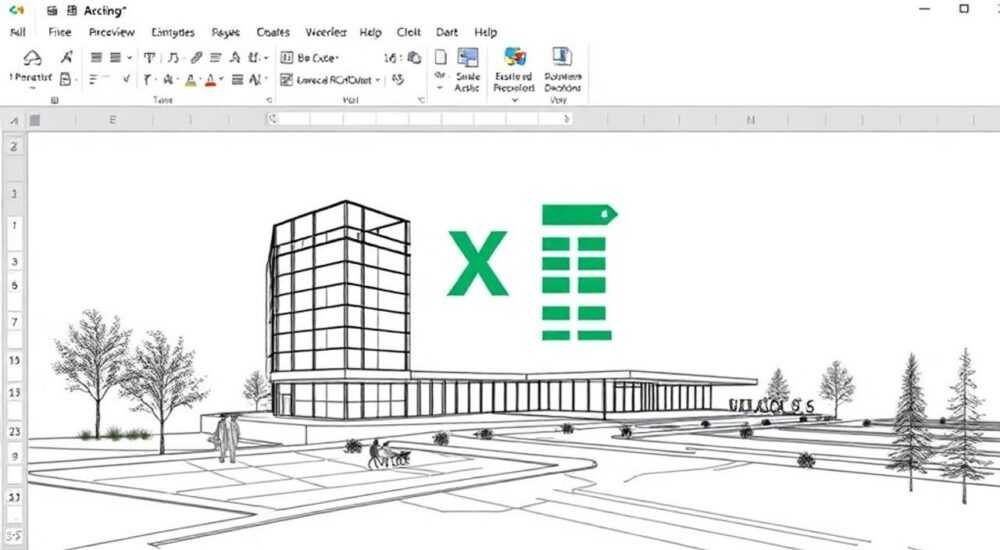Open the Coates tab
Image resolution: width=1000 pixels, height=550 pixels.
(273, 32)
